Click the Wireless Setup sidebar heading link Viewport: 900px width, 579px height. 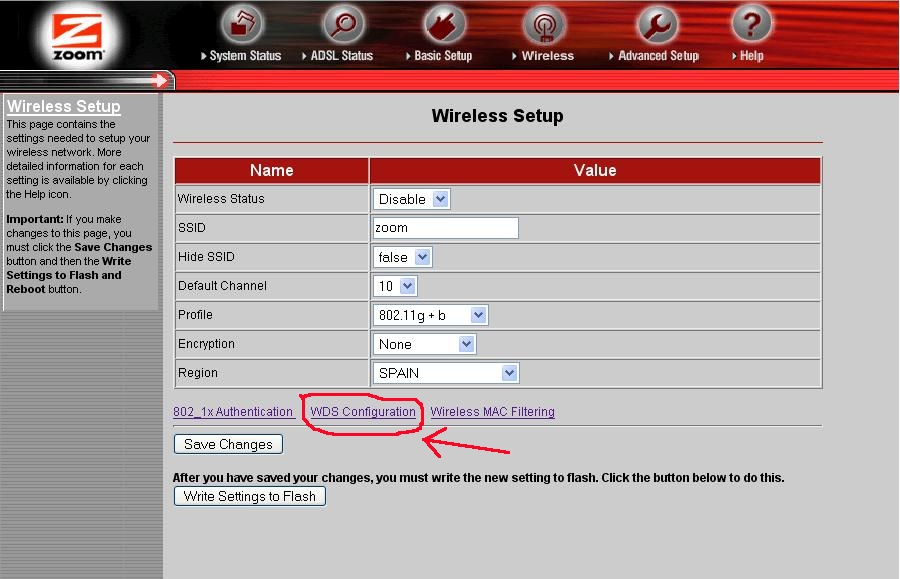[64, 106]
